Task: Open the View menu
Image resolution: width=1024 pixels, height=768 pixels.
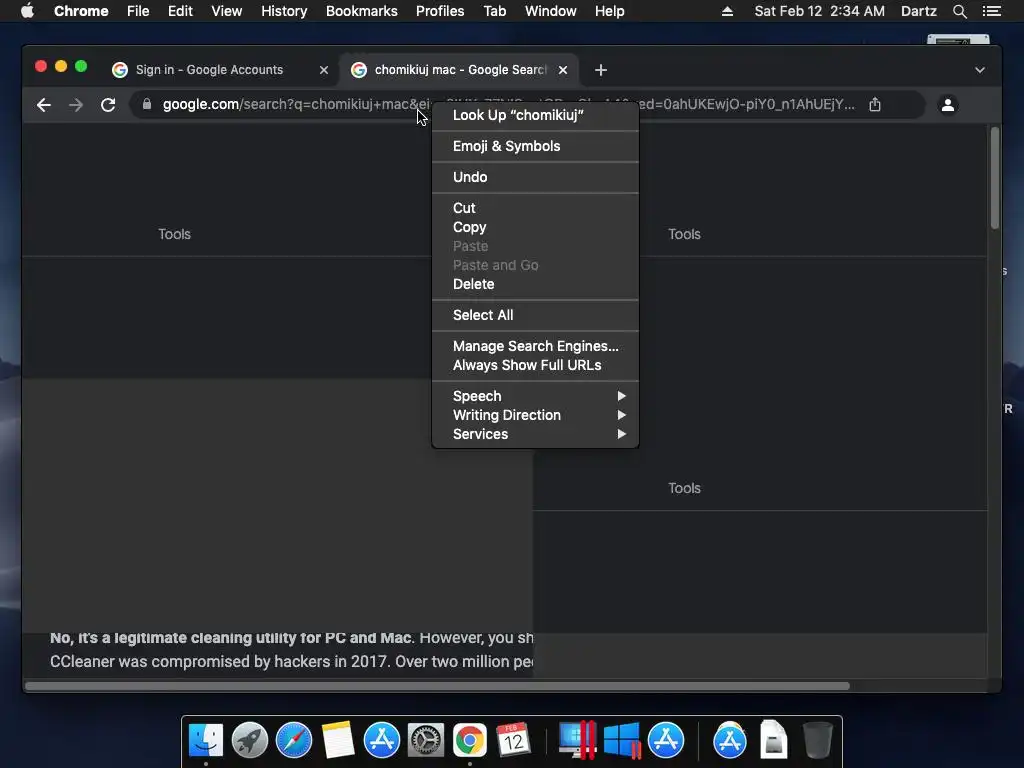Action: click(227, 11)
